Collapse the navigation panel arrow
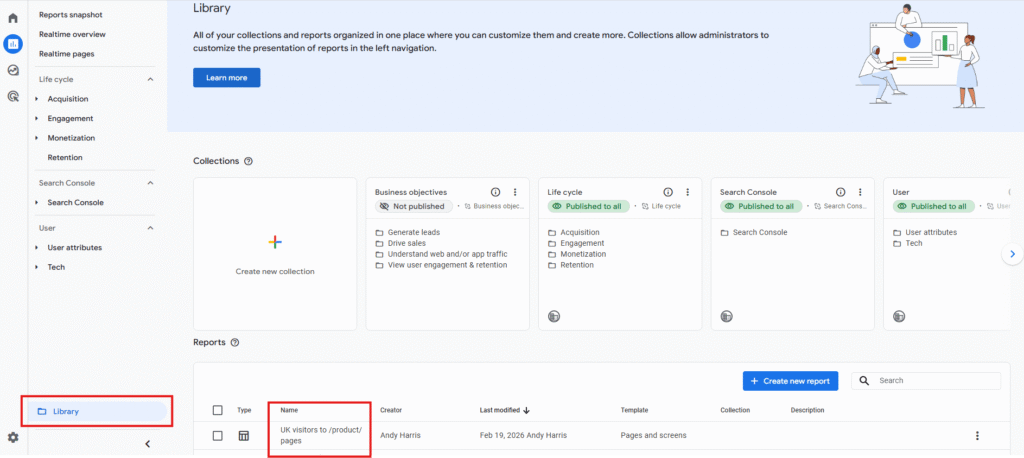1024x458 pixels. (x=148, y=444)
